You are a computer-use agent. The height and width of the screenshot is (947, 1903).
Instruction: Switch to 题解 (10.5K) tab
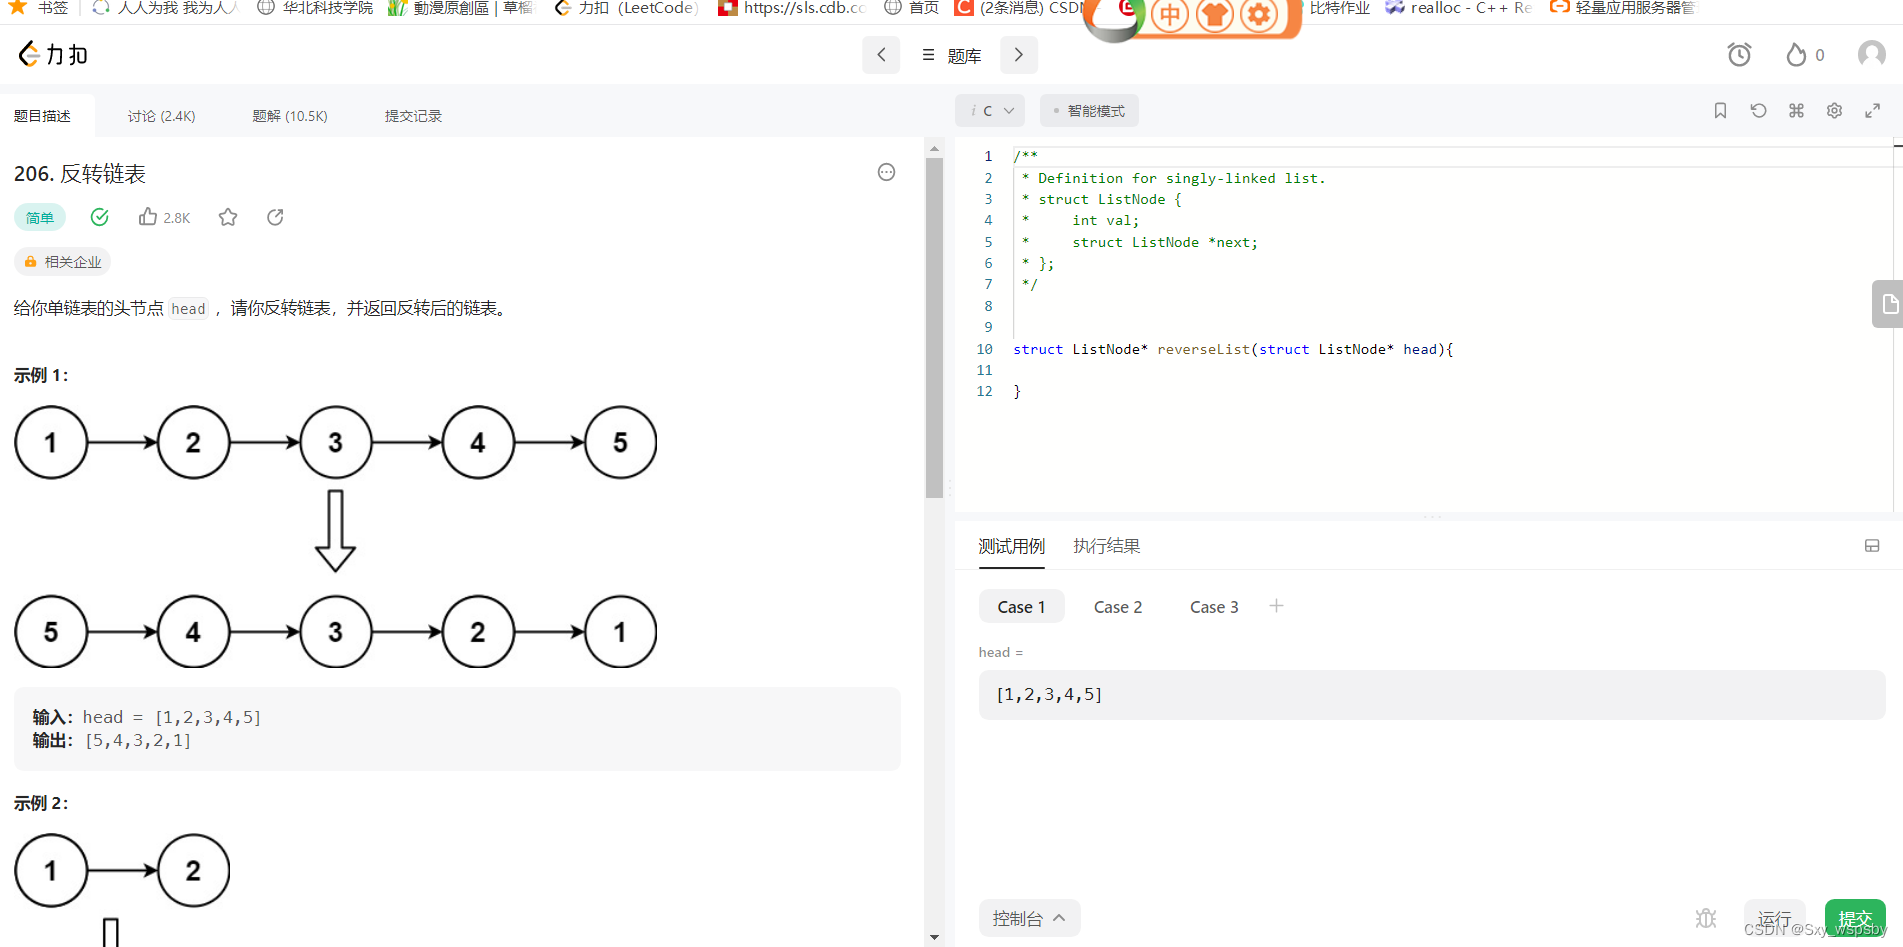tap(290, 116)
